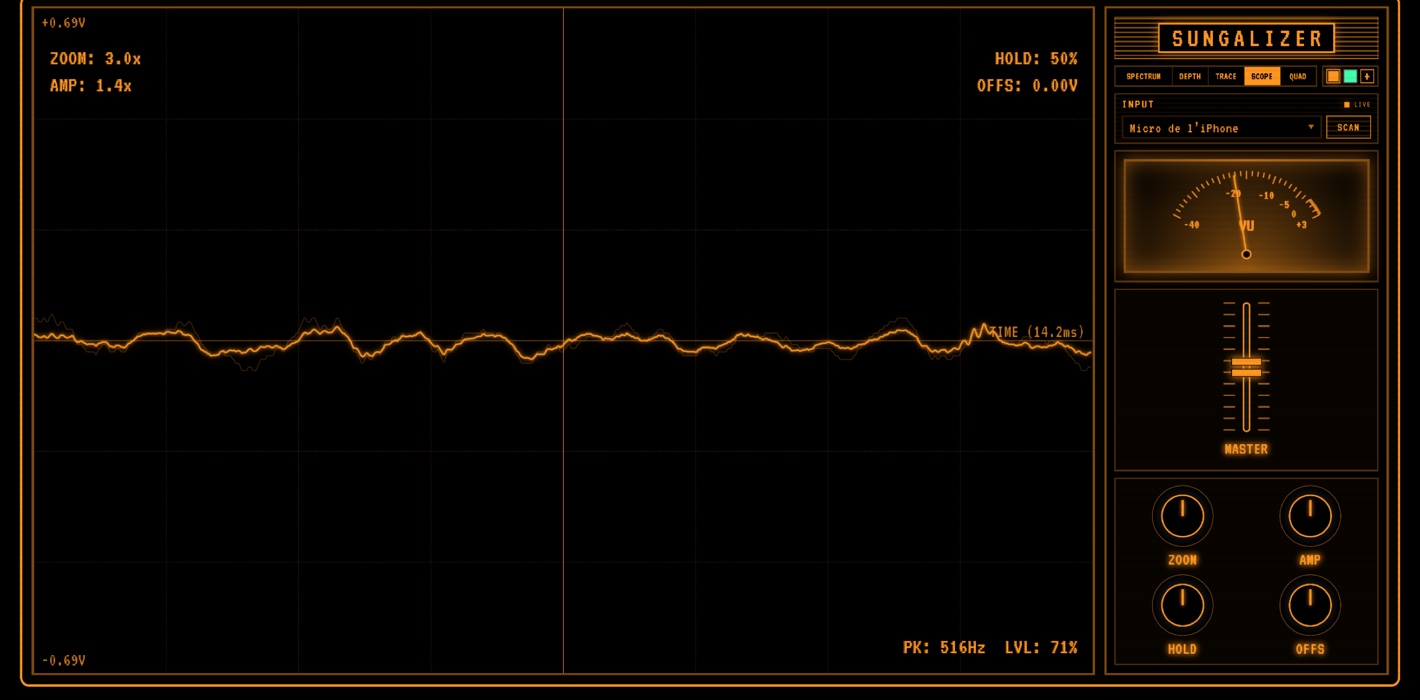Image resolution: width=1420 pixels, height=700 pixels.
Task: Switch to the QUAD view tab
Action: (x=1297, y=76)
